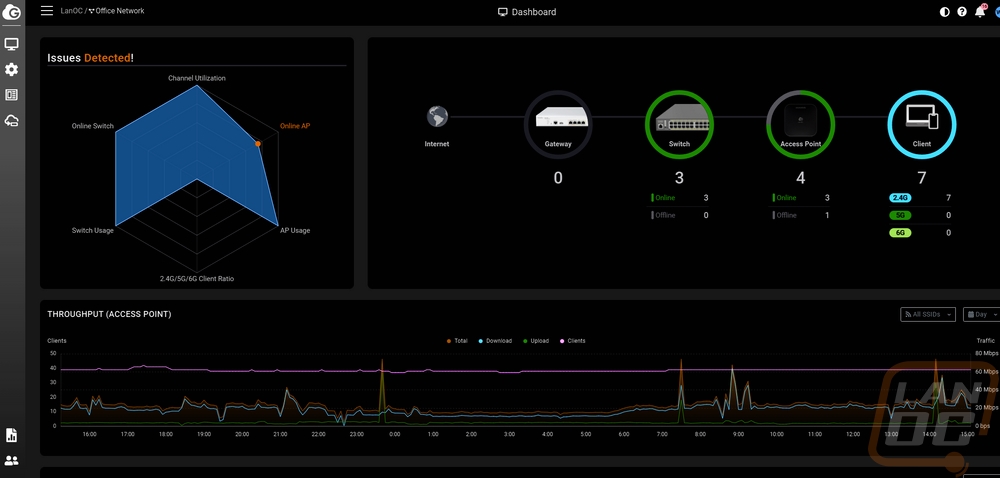Open the help question mark icon
This screenshot has height=478, width=1000.
(x=962, y=12)
